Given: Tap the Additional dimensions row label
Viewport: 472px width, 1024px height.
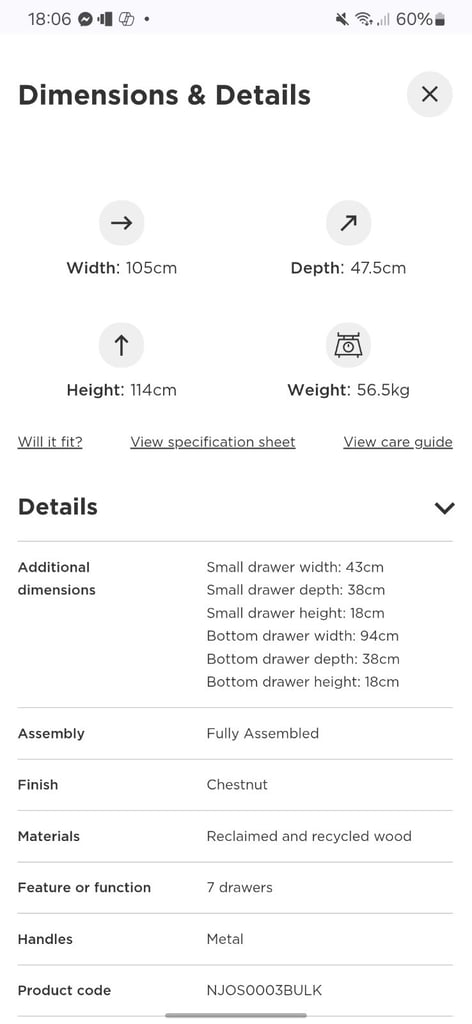Looking at the screenshot, I should 57,579.
